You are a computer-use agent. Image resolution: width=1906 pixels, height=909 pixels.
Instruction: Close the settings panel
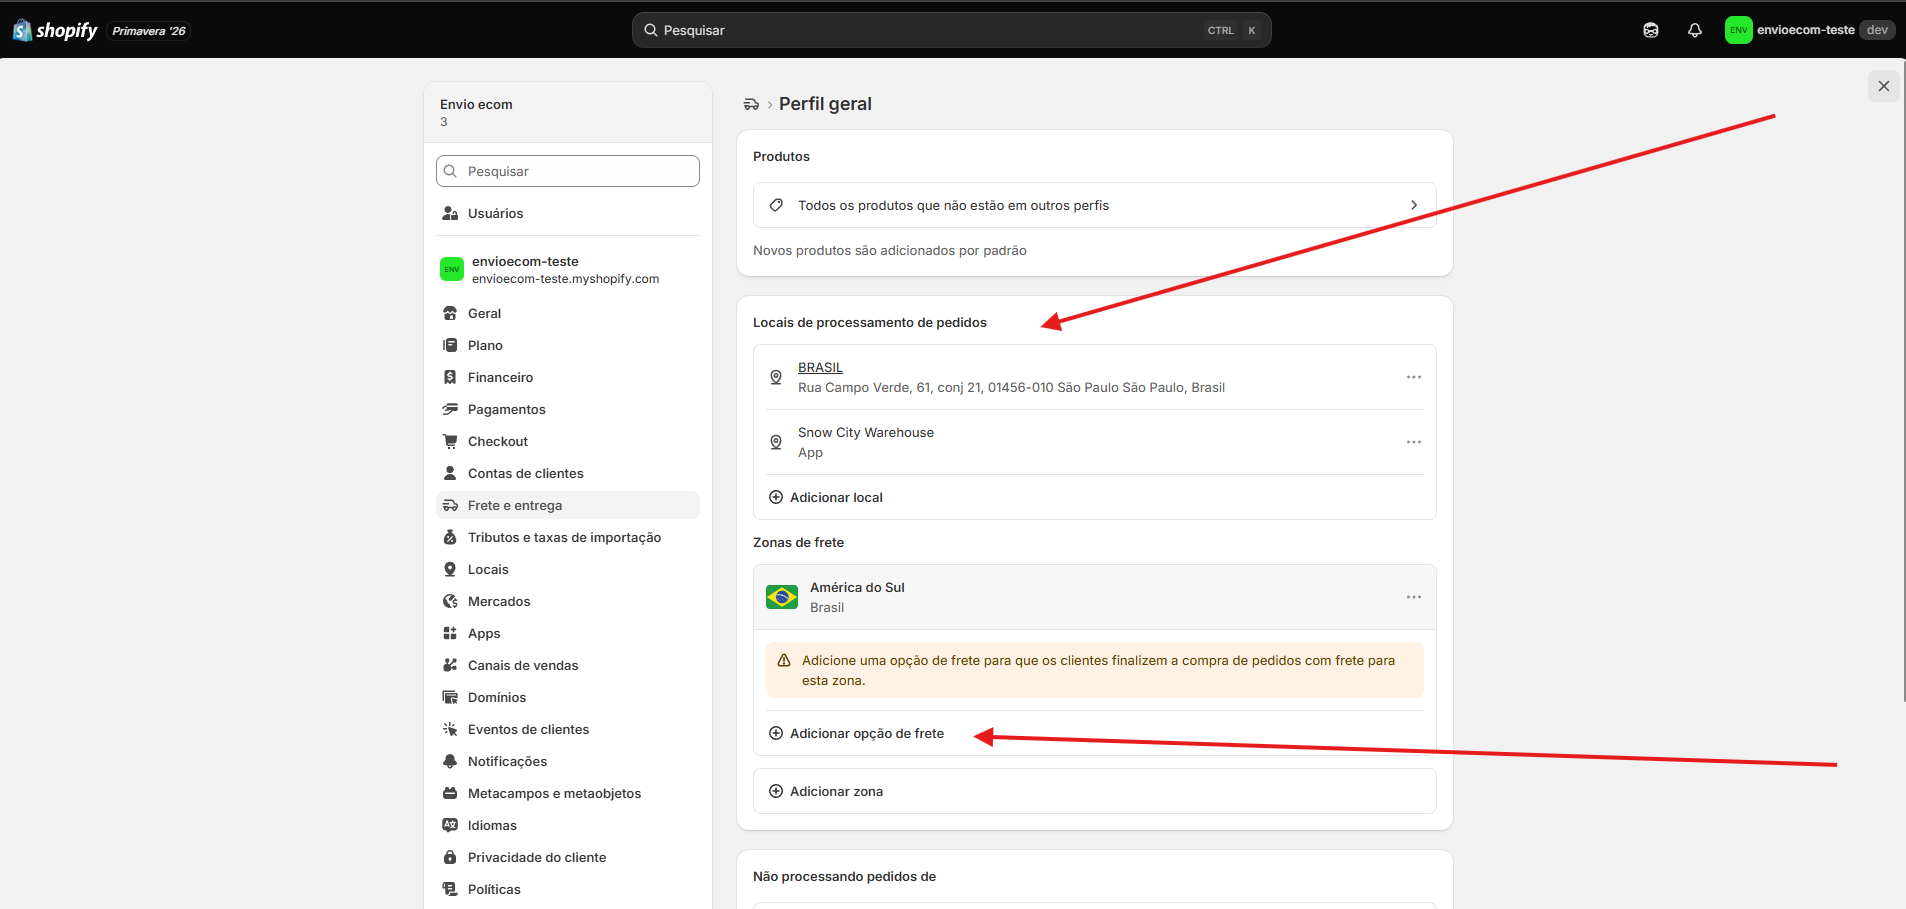[x=1884, y=86]
